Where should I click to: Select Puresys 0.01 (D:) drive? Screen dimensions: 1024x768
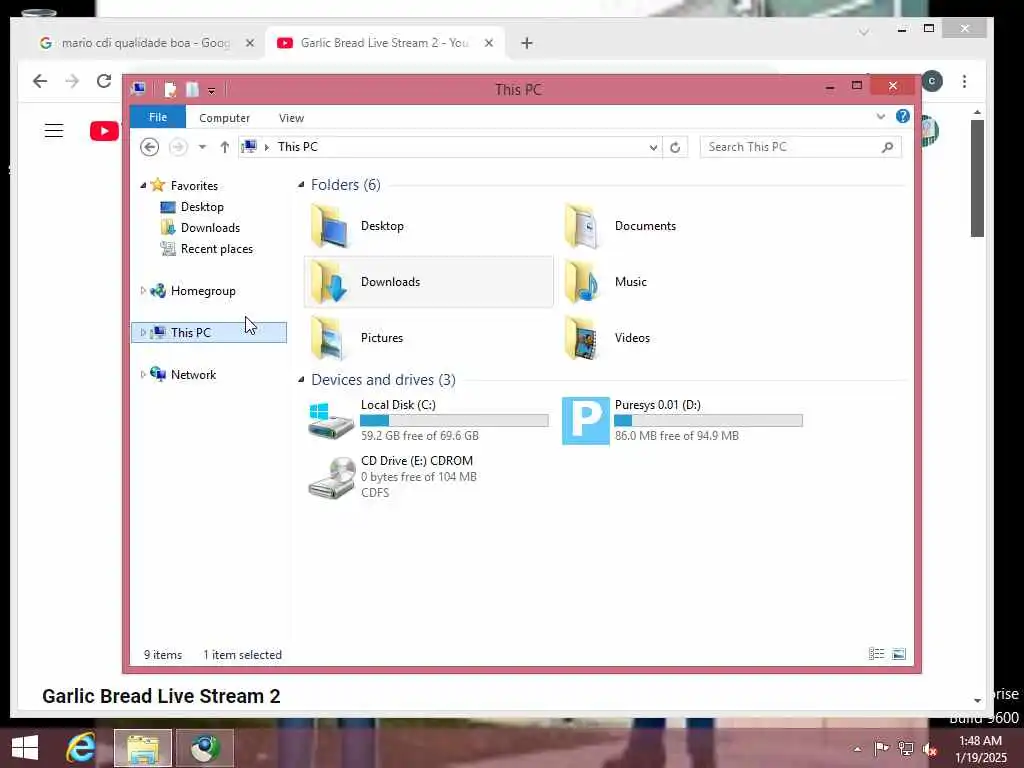(x=682, y=420)
